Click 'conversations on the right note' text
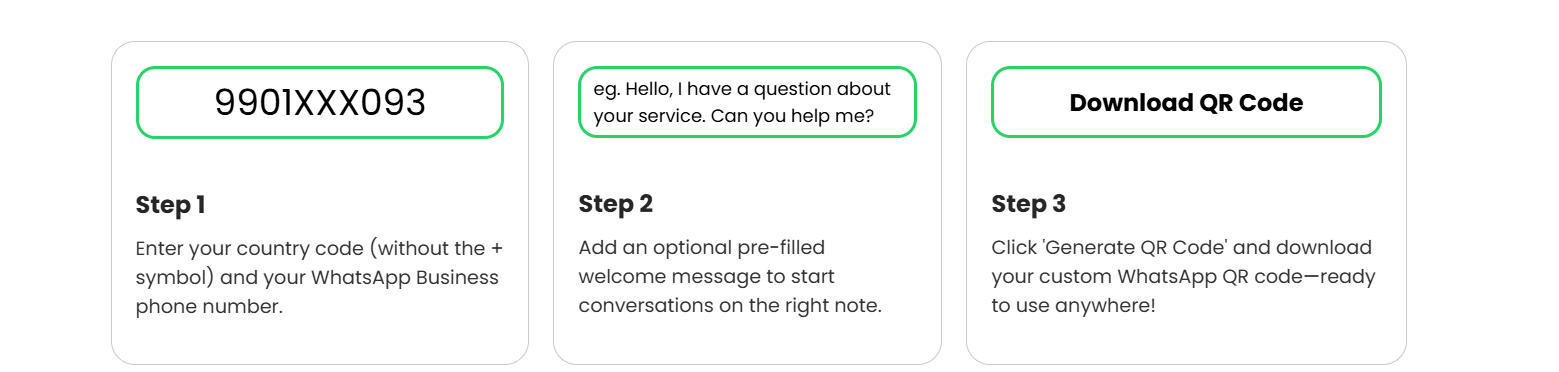This screenshot has height=372, width=1559. pyautogui.click(x=730, y=306)
